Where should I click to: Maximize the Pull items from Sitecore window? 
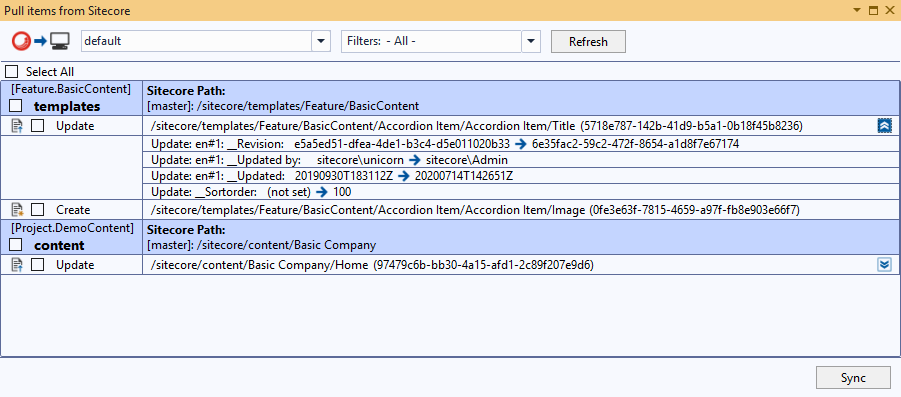[x=873, y=10]
